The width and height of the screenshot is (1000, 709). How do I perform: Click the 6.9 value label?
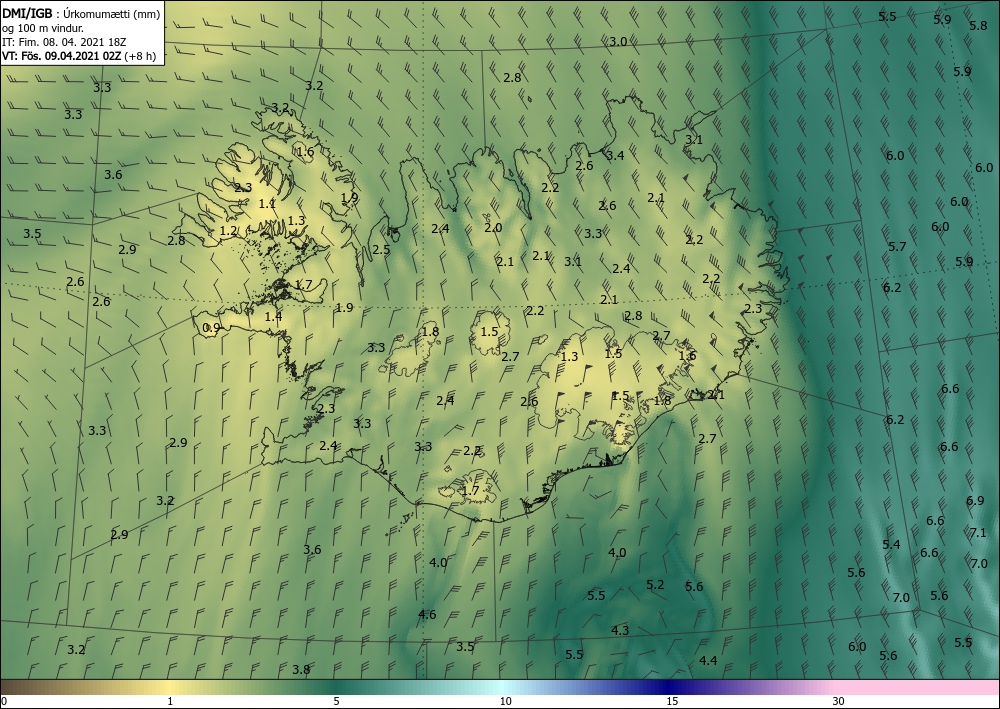[x=974, y=501]
